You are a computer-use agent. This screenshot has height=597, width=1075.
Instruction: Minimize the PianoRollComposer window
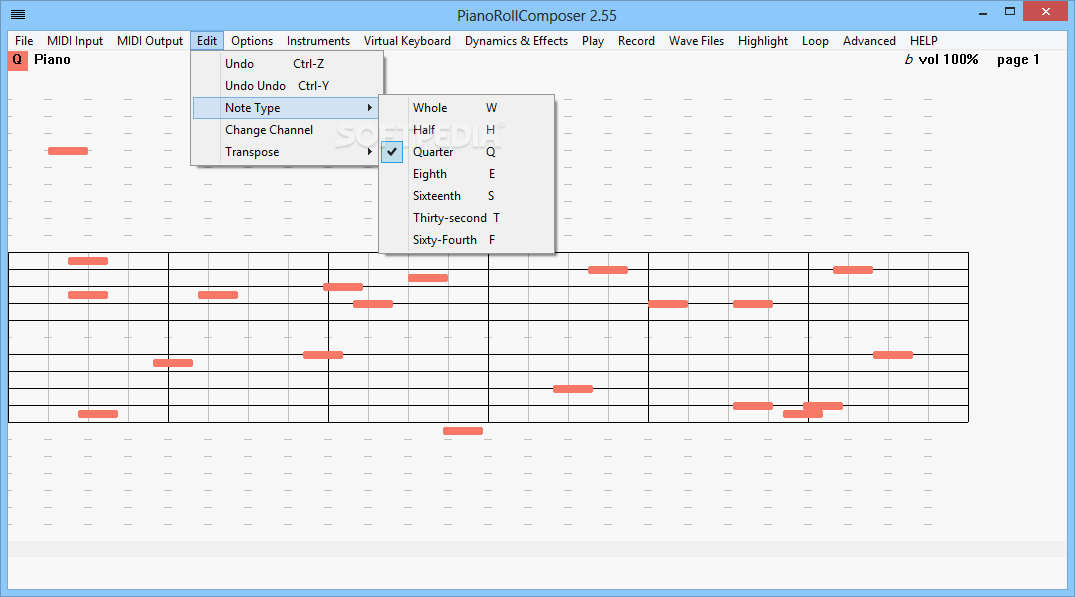pos(983,12)
